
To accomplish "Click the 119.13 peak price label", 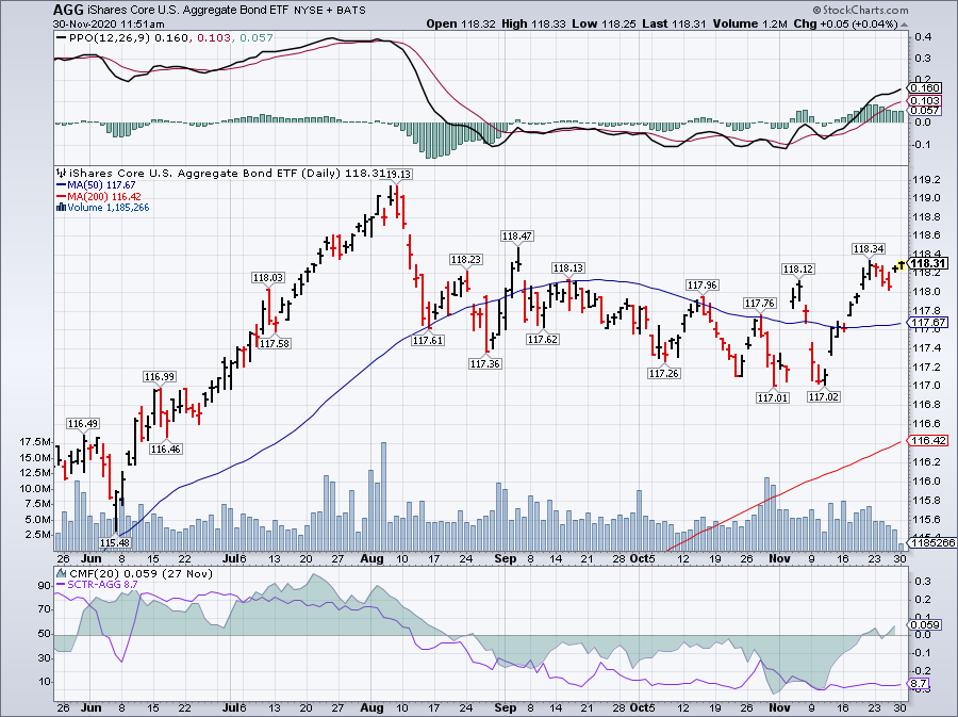I will click(x=396, y=174).
